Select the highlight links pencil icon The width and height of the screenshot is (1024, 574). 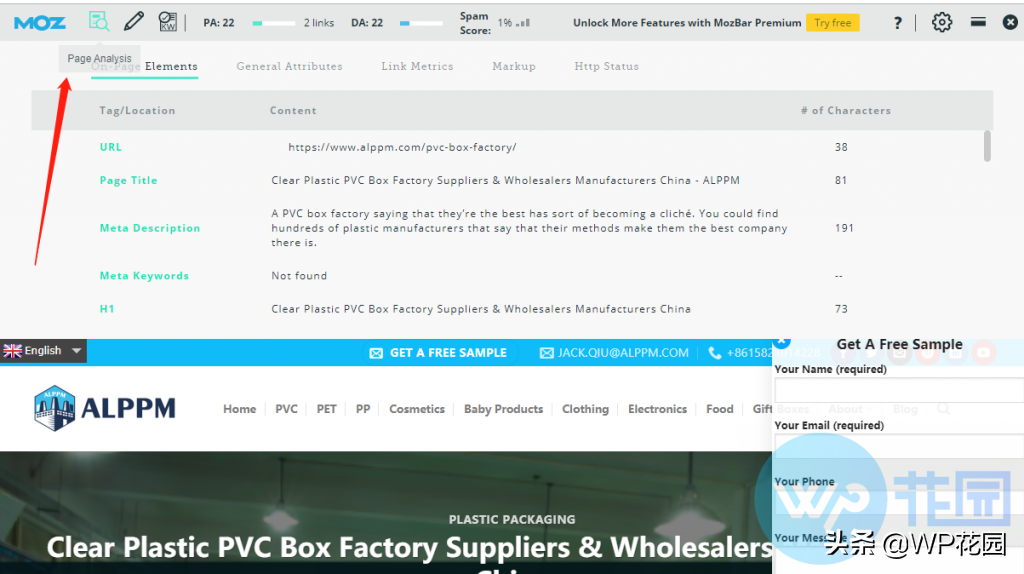click(x=134, y=22)
